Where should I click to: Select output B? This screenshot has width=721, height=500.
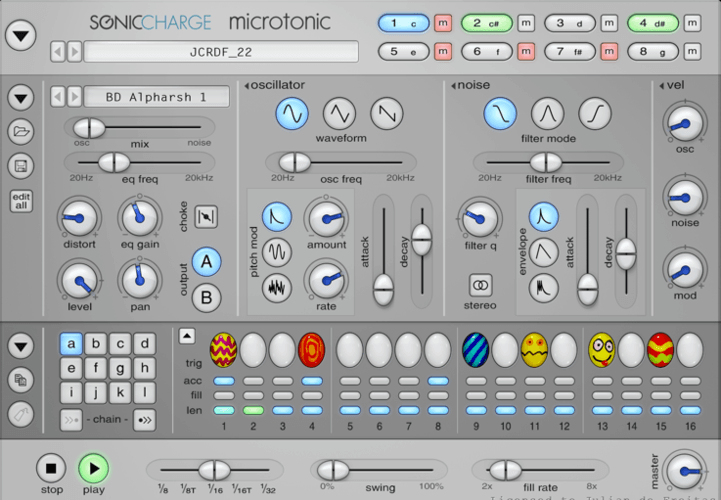point(206,298)
